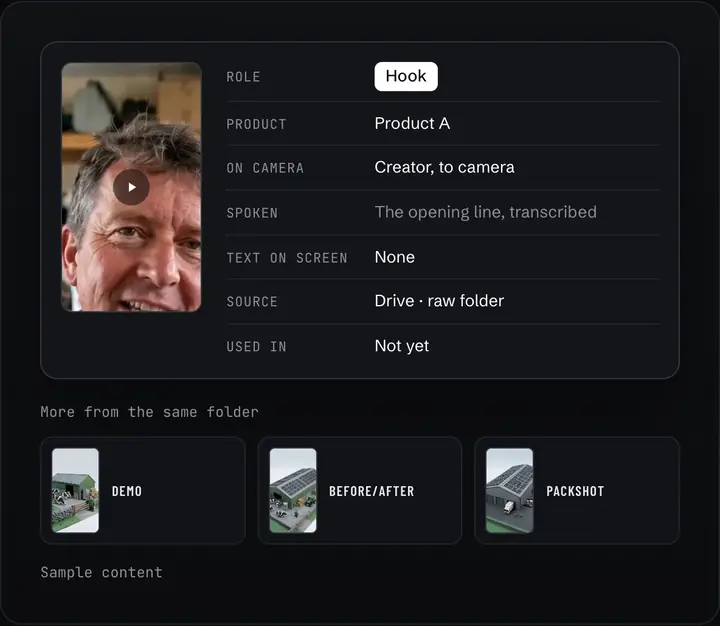Click the TEXT ON SCREEN label
The width and height of the screenshot is (720, 626).
[287, 258]
